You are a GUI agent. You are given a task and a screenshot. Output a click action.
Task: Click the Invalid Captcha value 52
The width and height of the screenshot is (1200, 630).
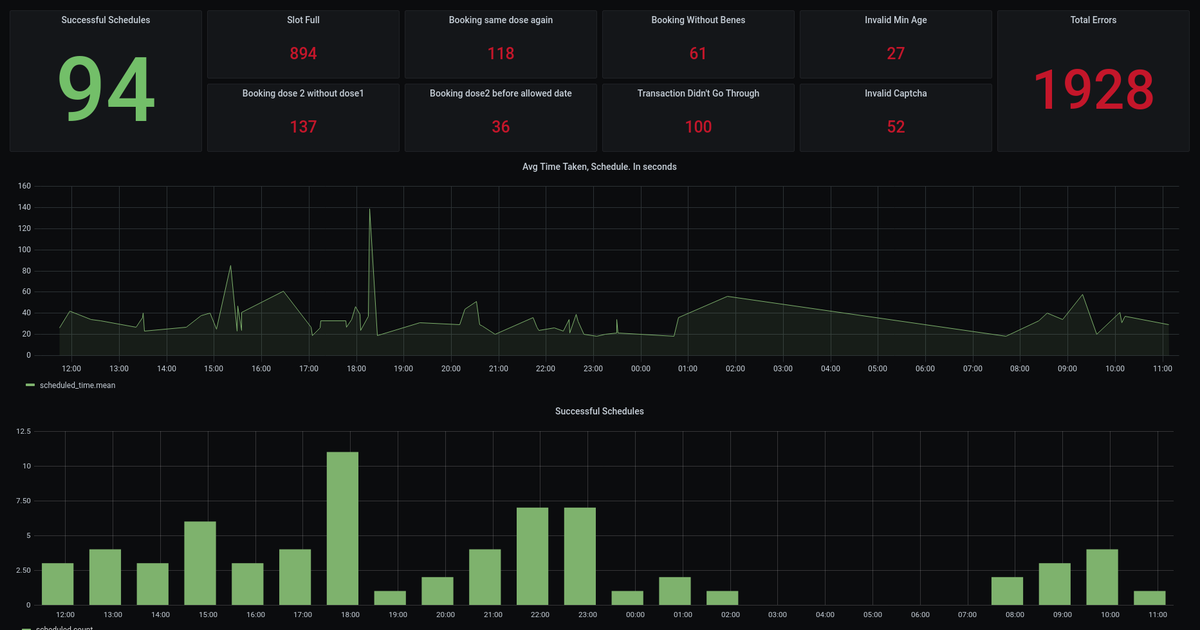coord(896,127)
